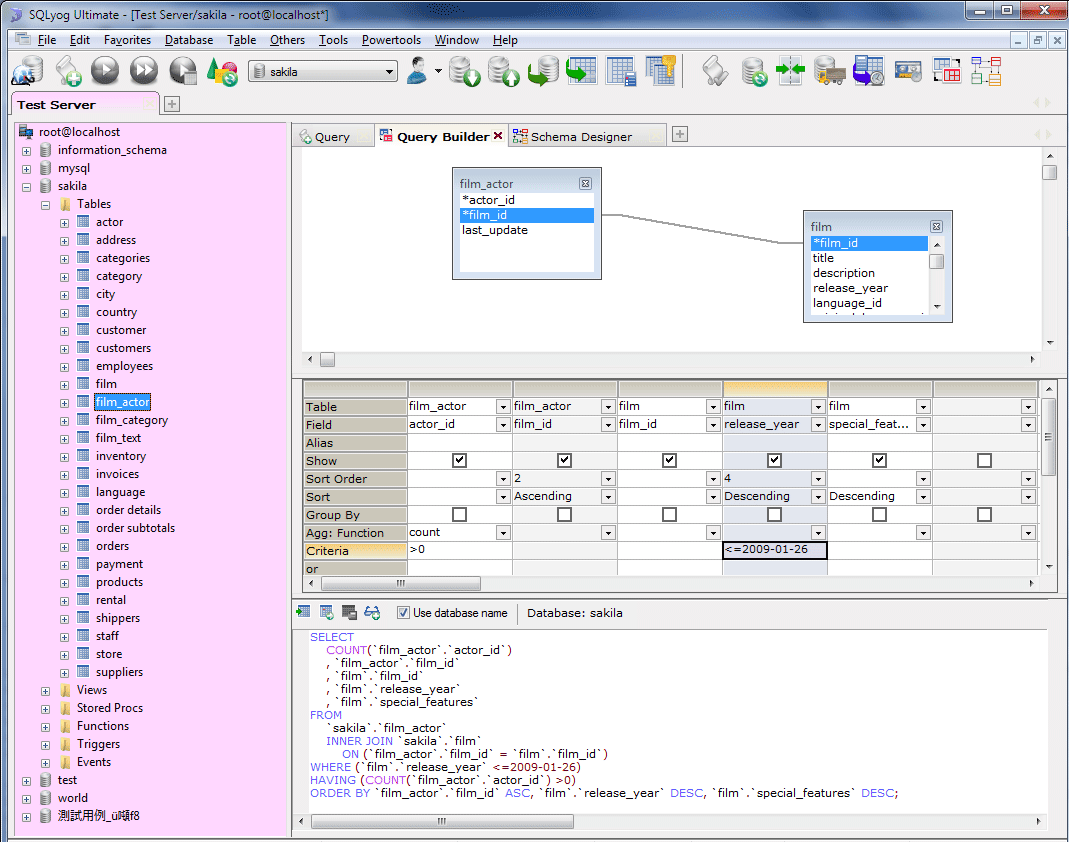Screen dimensions: 1069x842
Task: Click the new query editor icon with green plus
Action: (x=68, y=70)
